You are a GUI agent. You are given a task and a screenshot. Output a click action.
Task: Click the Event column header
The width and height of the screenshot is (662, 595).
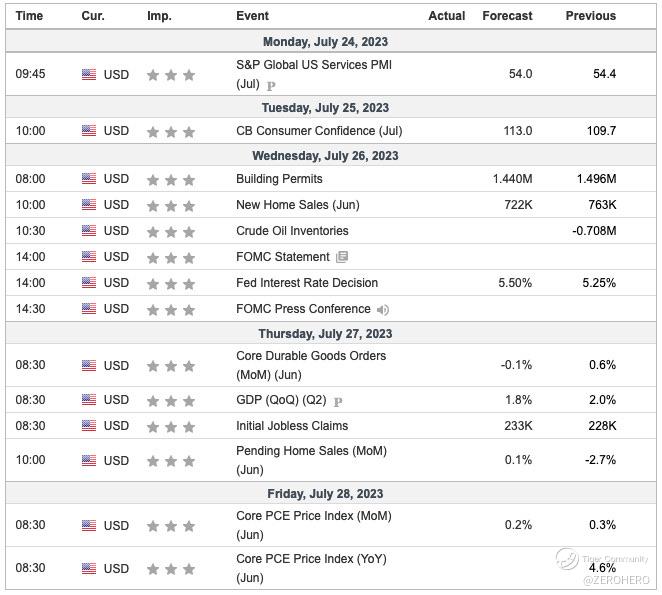(252, 16)
